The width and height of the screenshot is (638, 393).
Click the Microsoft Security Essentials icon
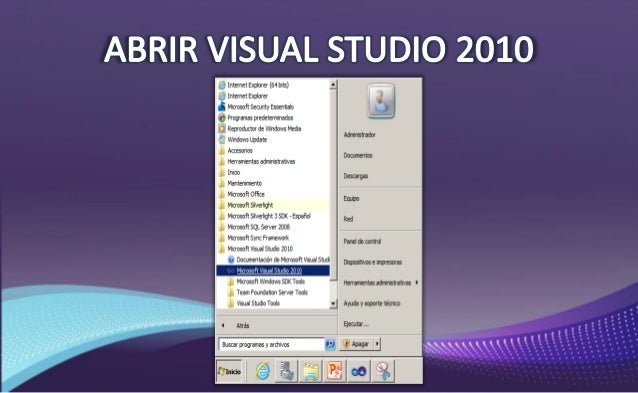pyautogui.click(x=222, y=107)
